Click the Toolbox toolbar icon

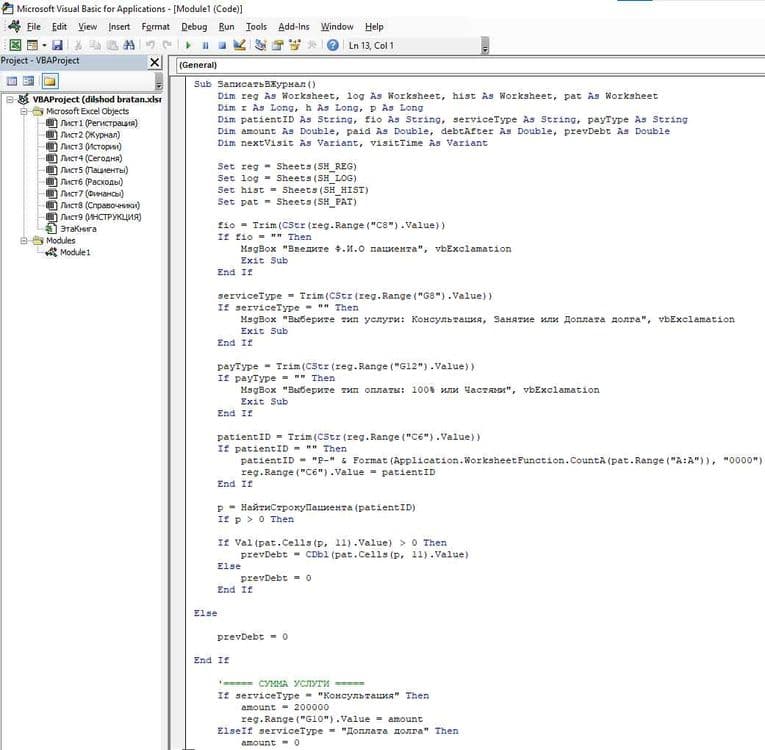[x=312, y=45]
